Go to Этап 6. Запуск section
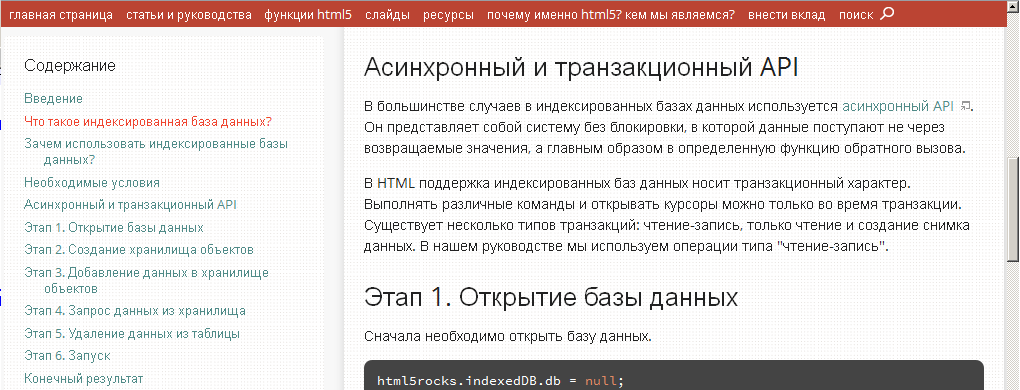 click(x=67, y=356)
